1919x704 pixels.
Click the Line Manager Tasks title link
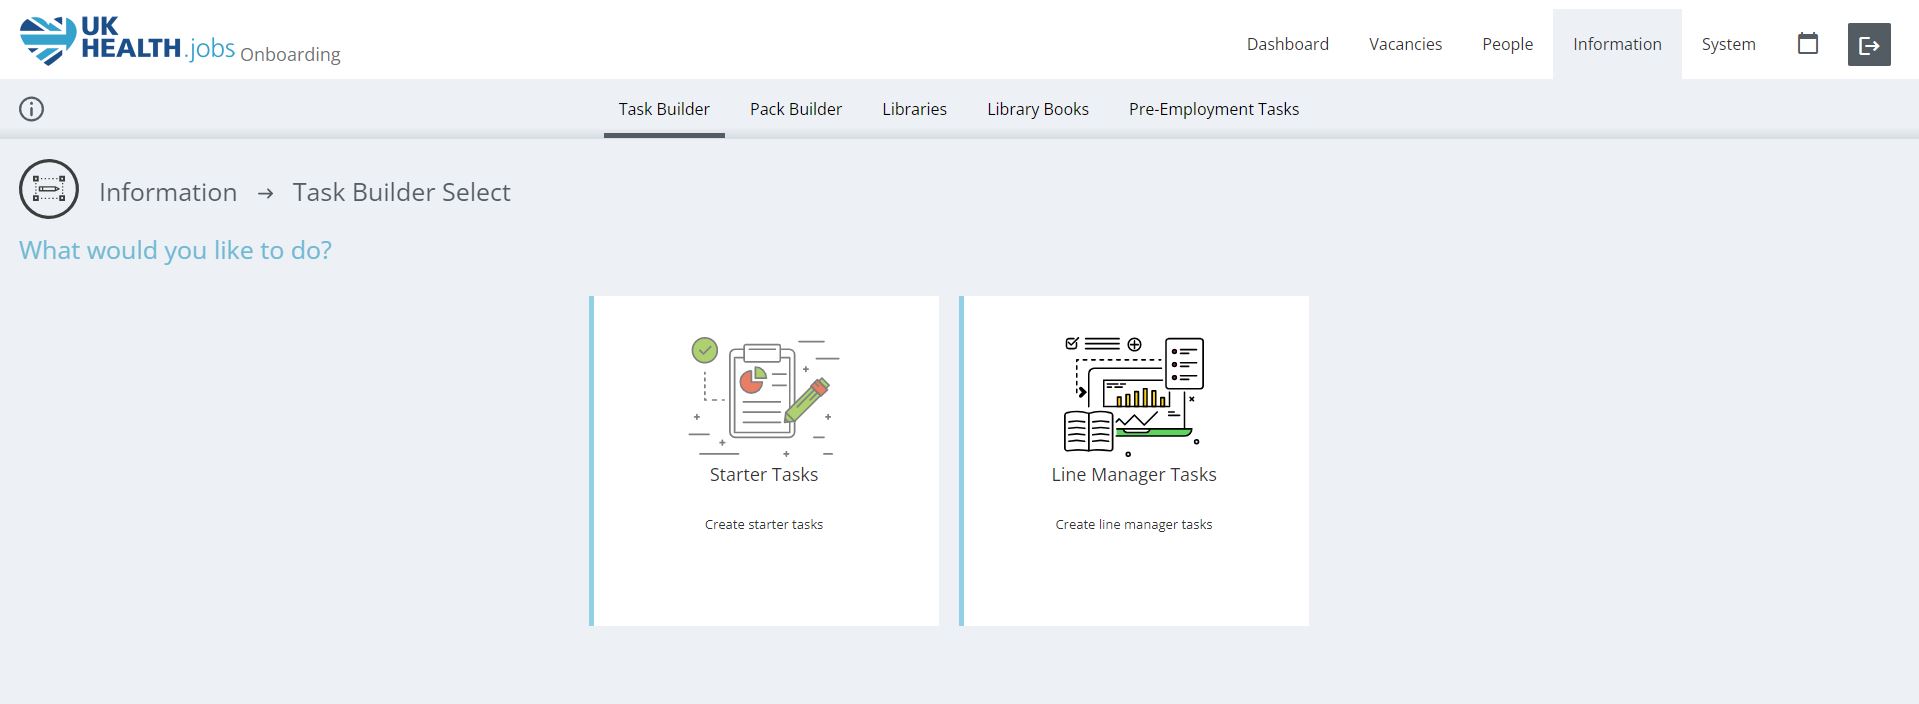(1133, 475)
